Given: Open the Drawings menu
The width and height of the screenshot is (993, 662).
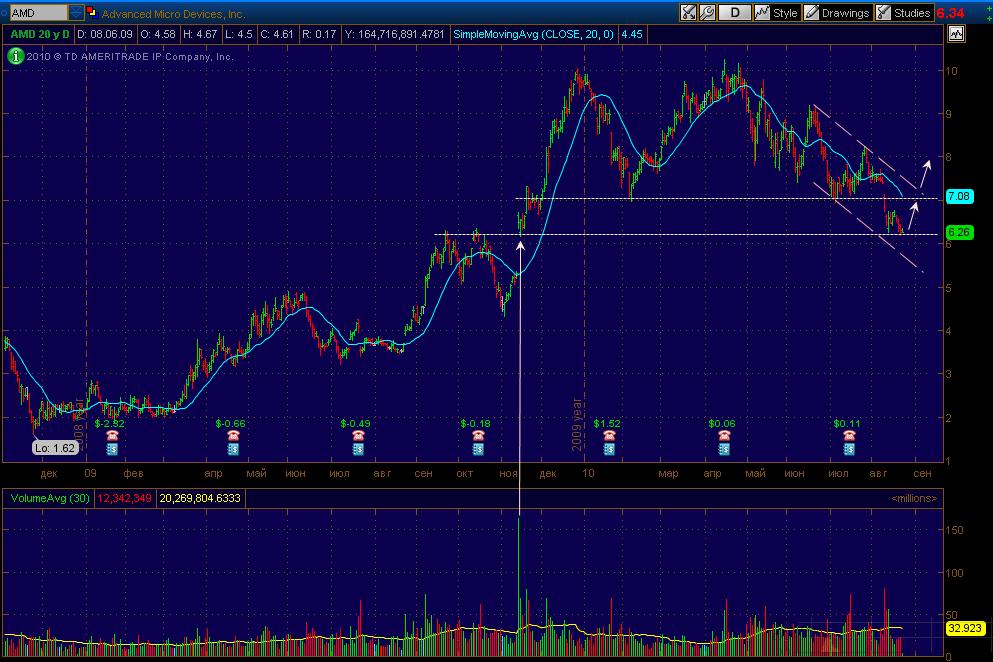Looking at the screenshot, I should (x=837, y=13).
